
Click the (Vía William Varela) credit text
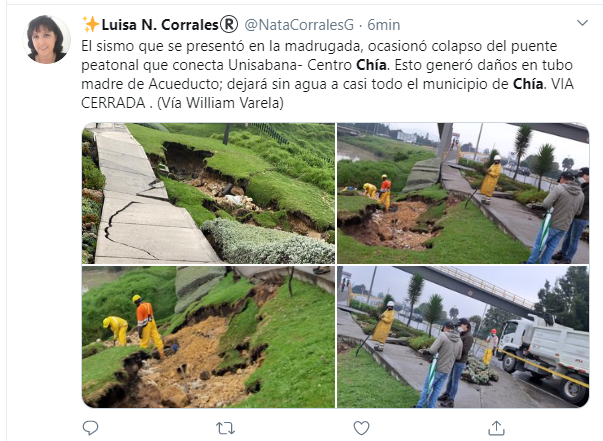(x=220, y=103)
